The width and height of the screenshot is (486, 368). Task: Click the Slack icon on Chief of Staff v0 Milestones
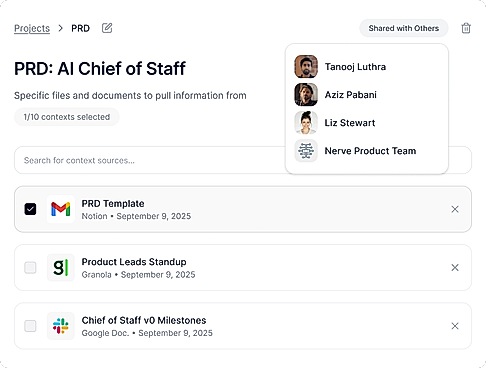pyautogui.click(x=61, y=326)
